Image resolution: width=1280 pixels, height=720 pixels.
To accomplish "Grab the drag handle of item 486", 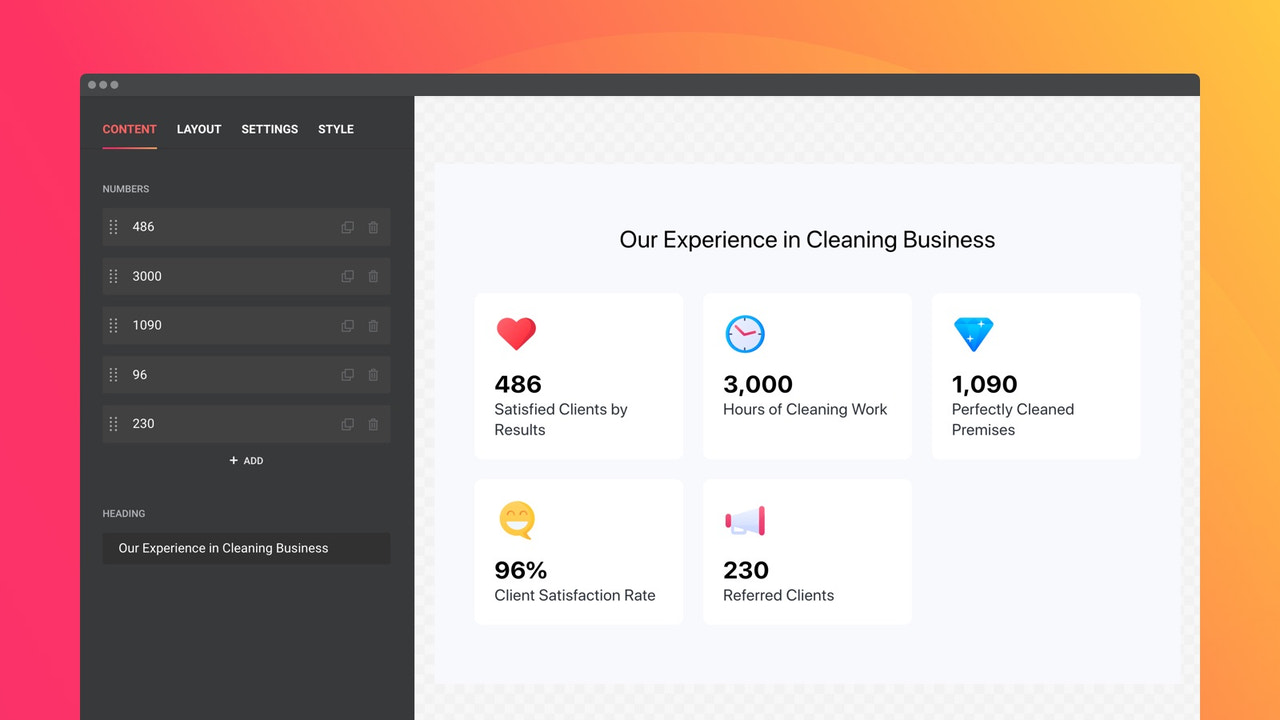I will (x=113, y=227).
